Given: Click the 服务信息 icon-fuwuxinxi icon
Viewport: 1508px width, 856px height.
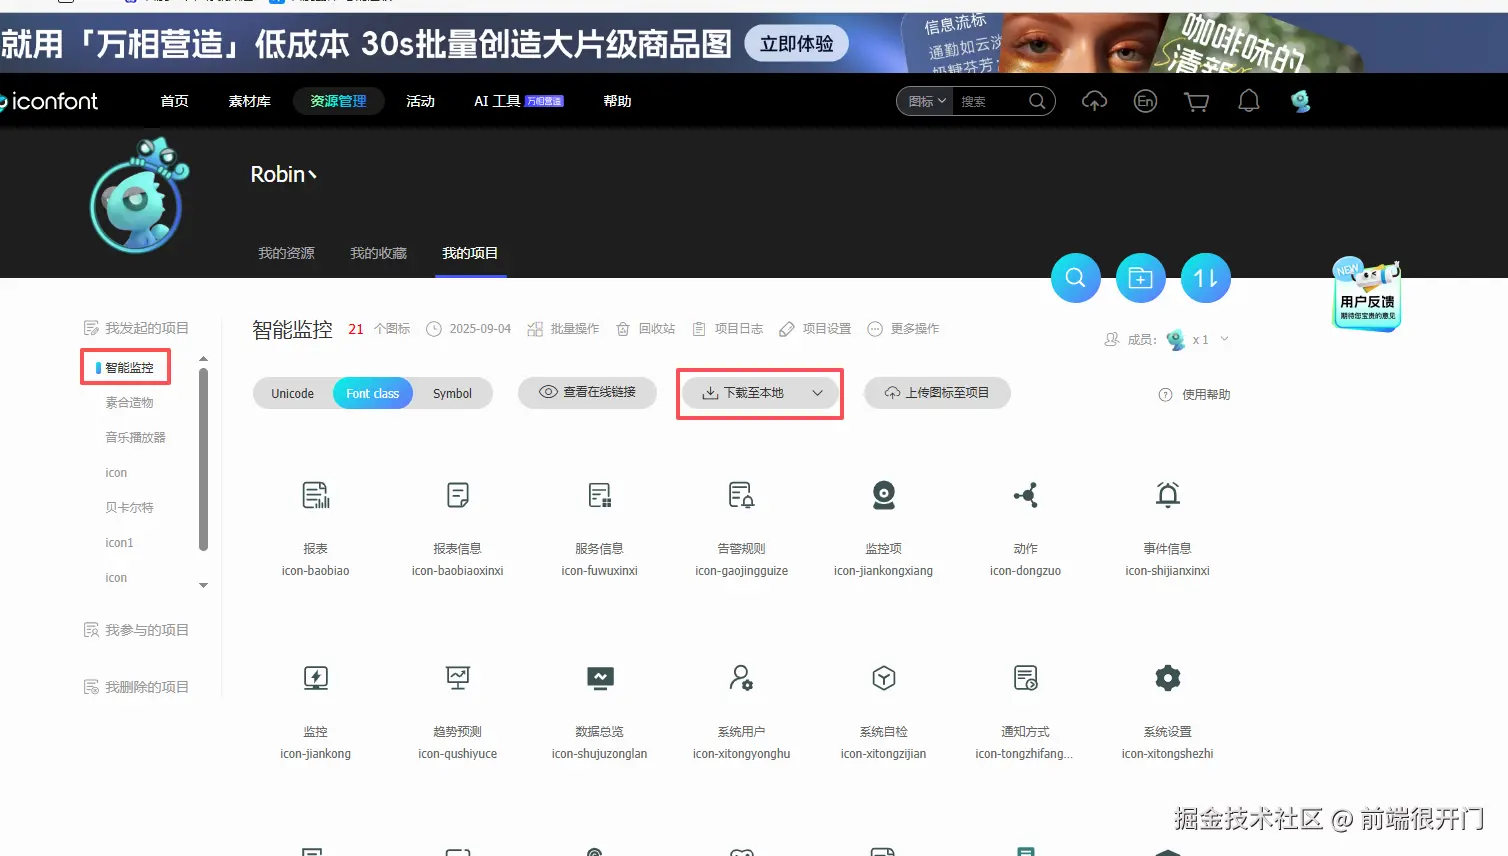Looking at the screenshot, I should 600,495.
